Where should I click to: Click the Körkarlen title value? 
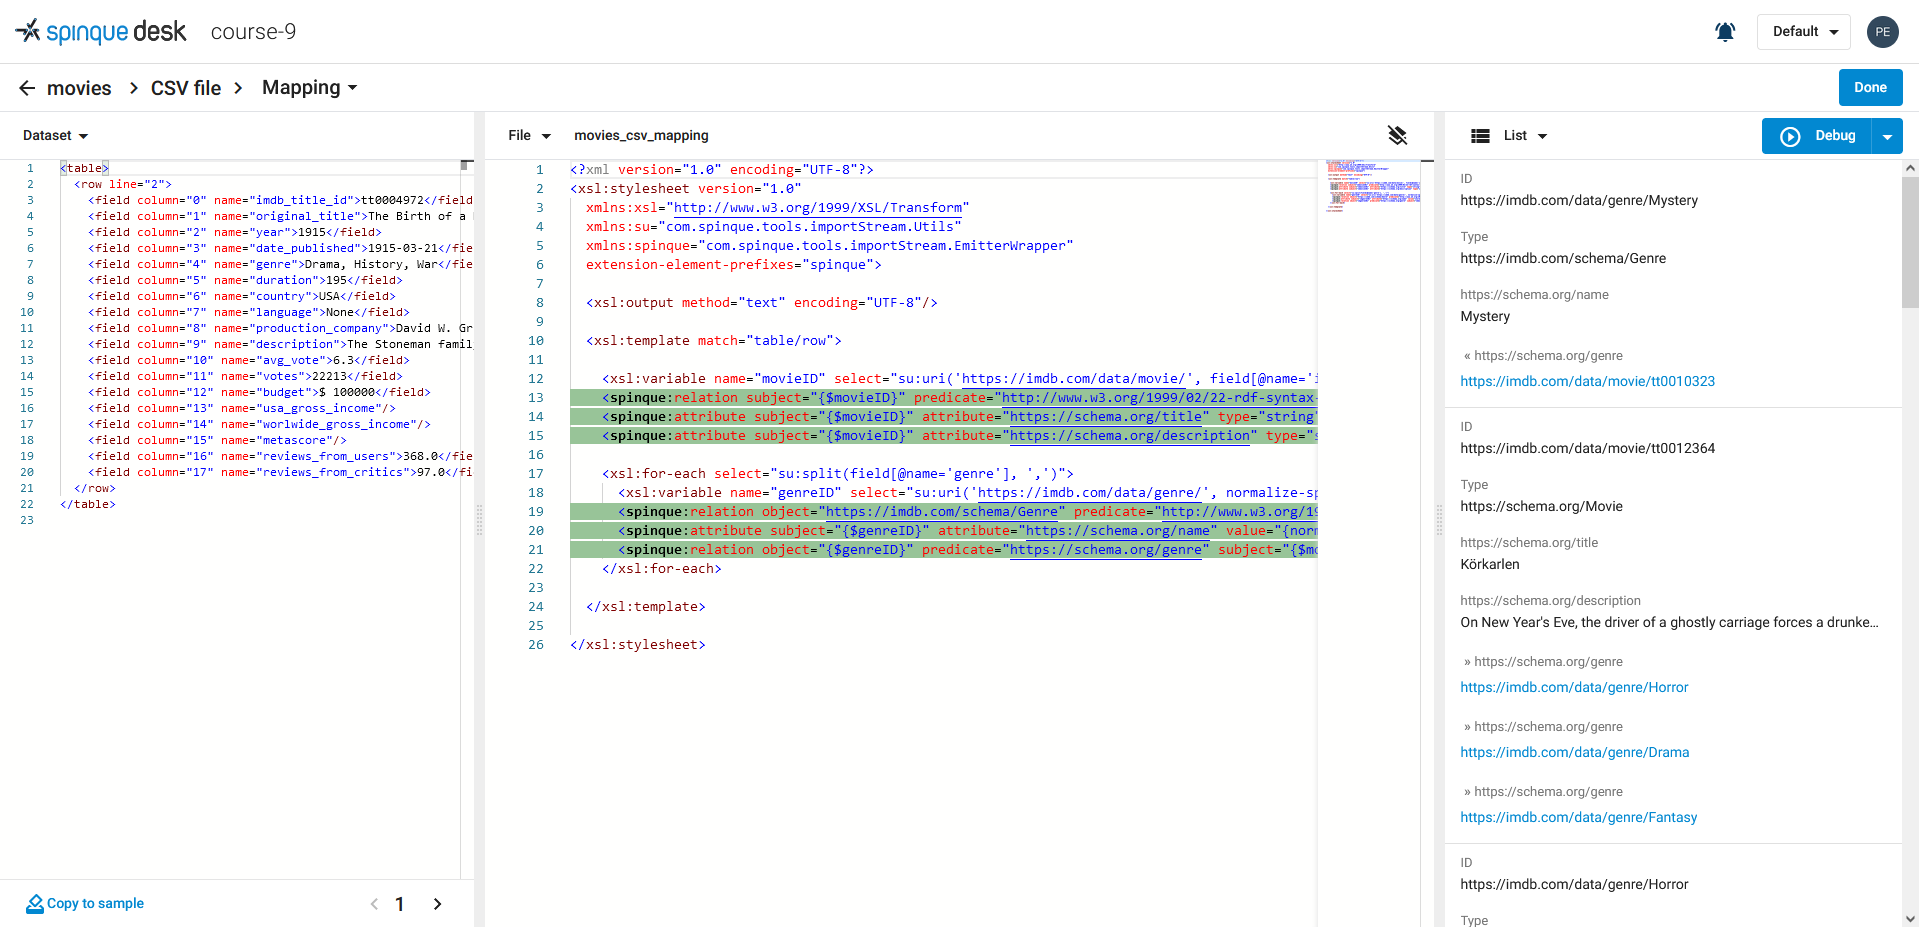tap(1489, 564)
